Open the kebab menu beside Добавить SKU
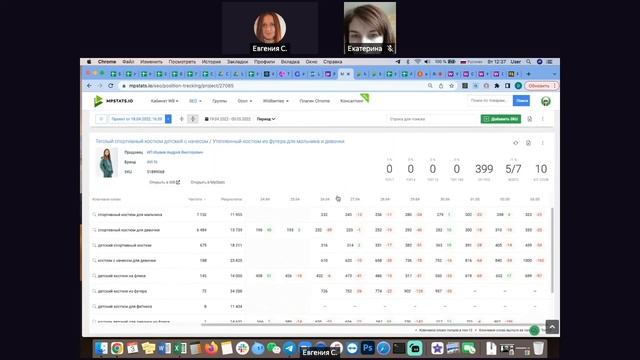640x360 pixels. point(542,119)
